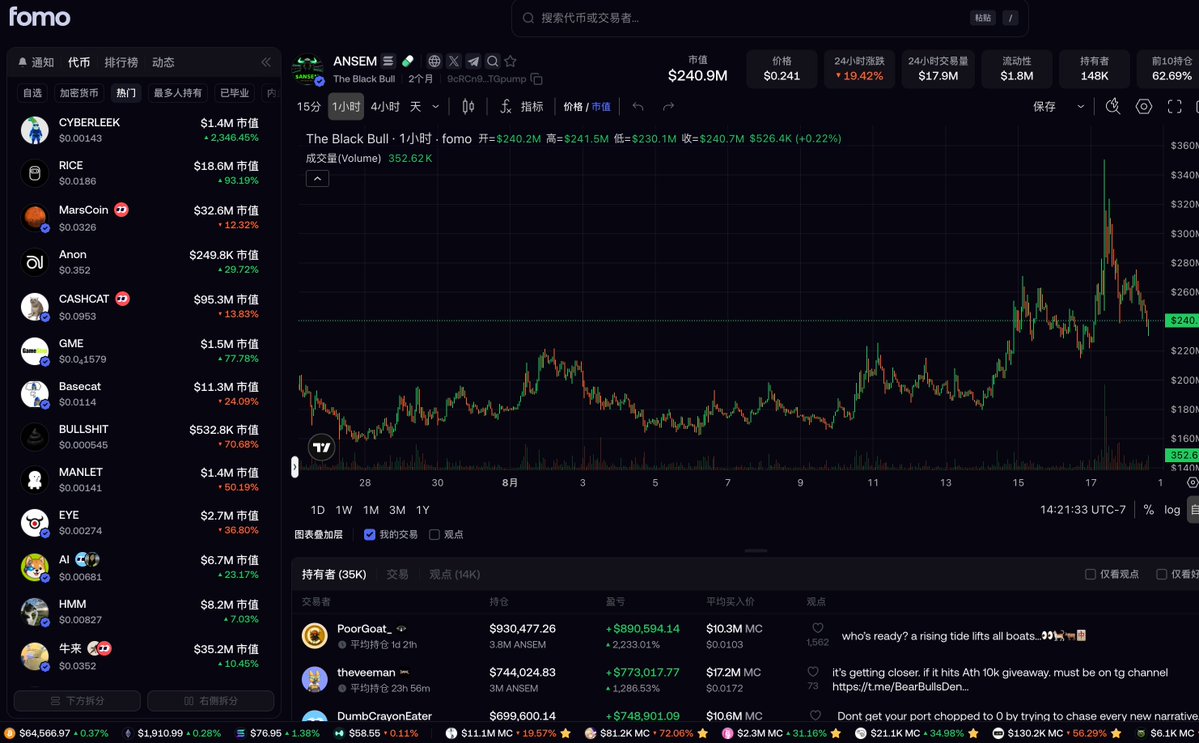Toggle the 观点 overlay checkbox
Viewport: 1199px width, 743px height.
[434, 534]
